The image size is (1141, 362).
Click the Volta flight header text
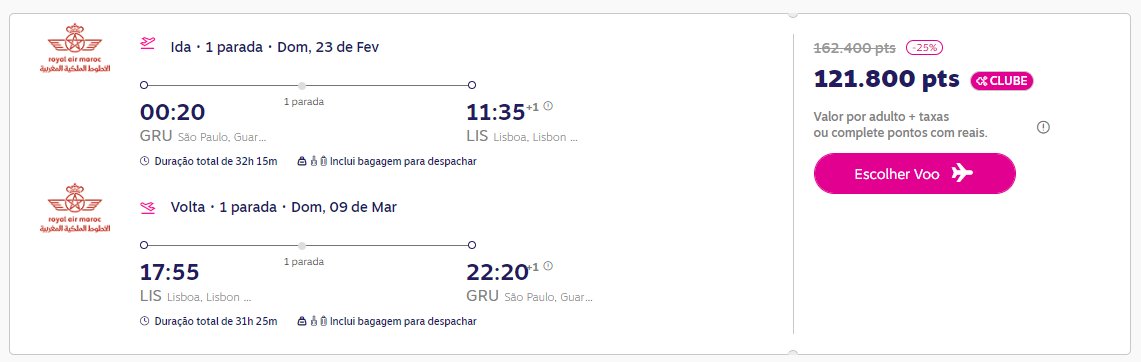click(284, 208)
